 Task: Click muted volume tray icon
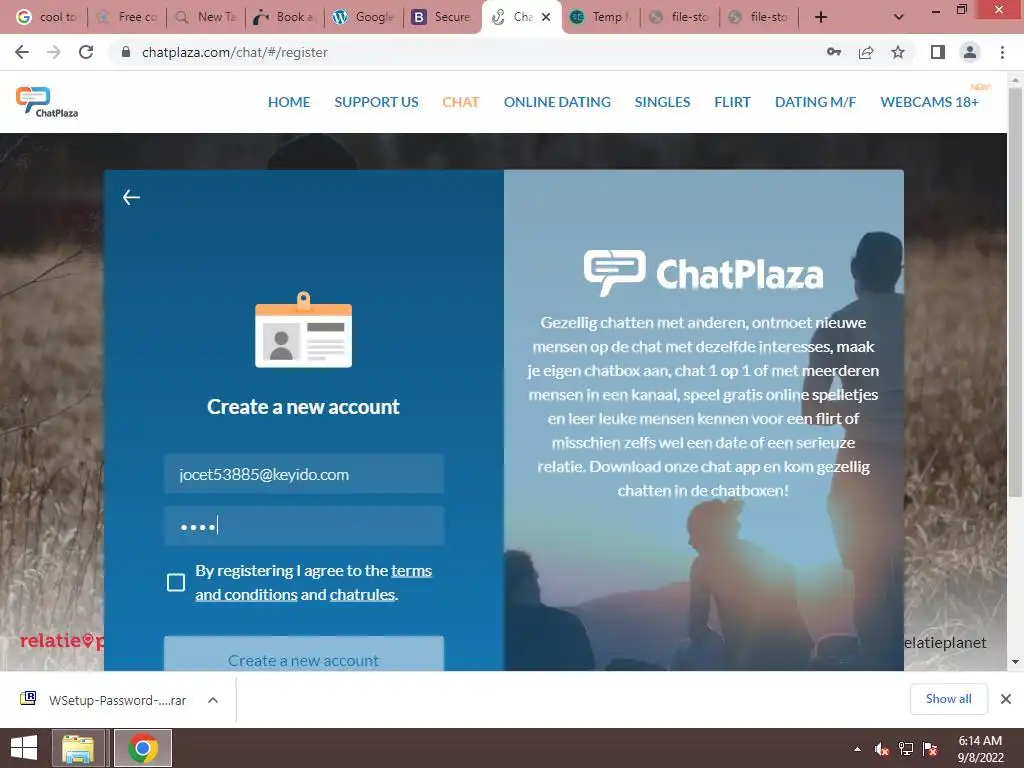pyautogui.click(x=882, y=749)
